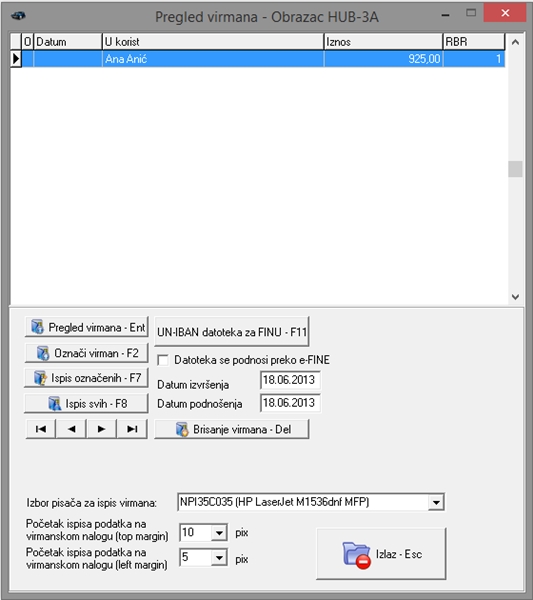The image size is (533, 600).
Task: Click the Označi virman - F2 icon
Action: pos(43,353)
